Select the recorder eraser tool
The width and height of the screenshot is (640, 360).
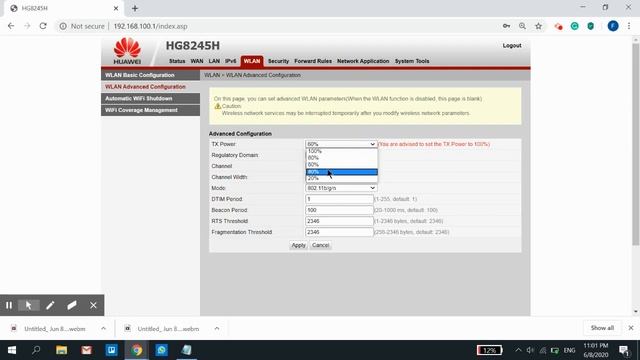coord(71,305)
